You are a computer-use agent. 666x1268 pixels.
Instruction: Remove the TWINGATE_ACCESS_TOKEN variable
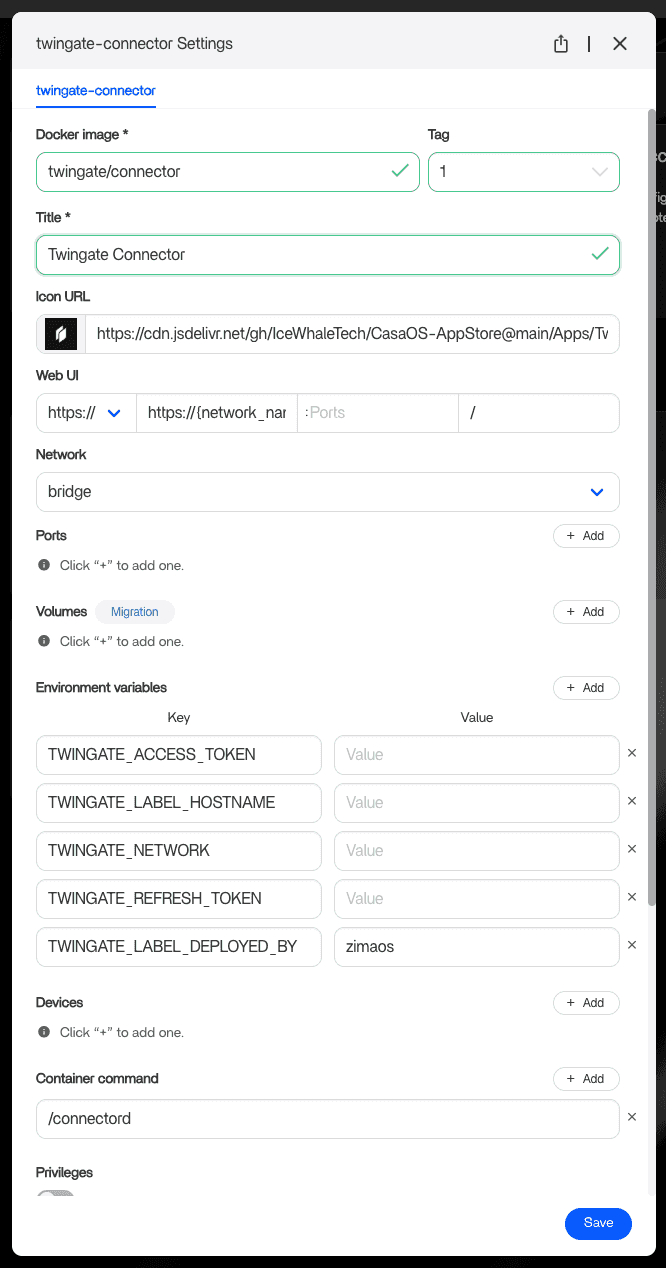tap(632, 753)
